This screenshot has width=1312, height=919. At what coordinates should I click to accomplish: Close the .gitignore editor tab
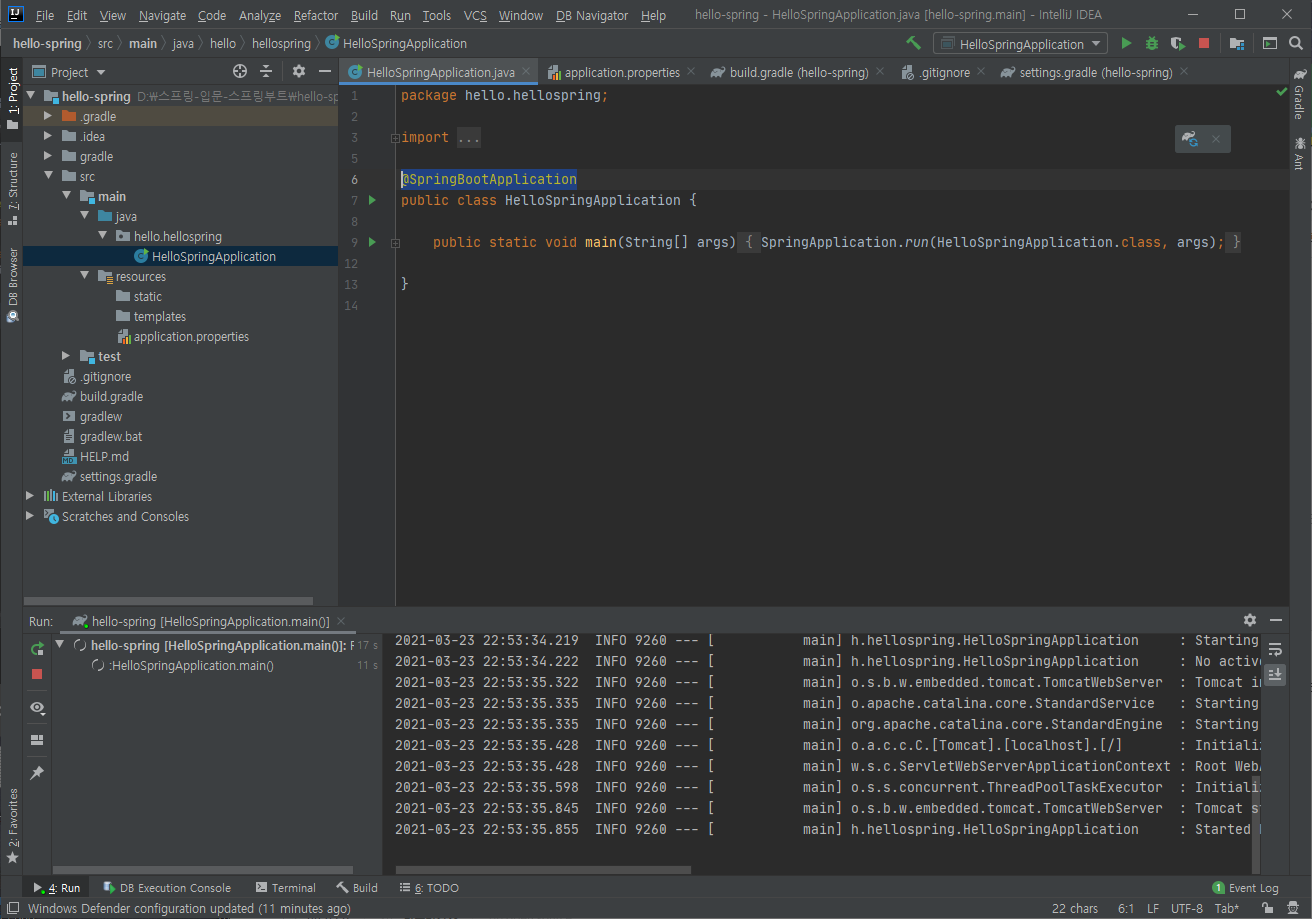pyautogui.click(x=981, y=72)
